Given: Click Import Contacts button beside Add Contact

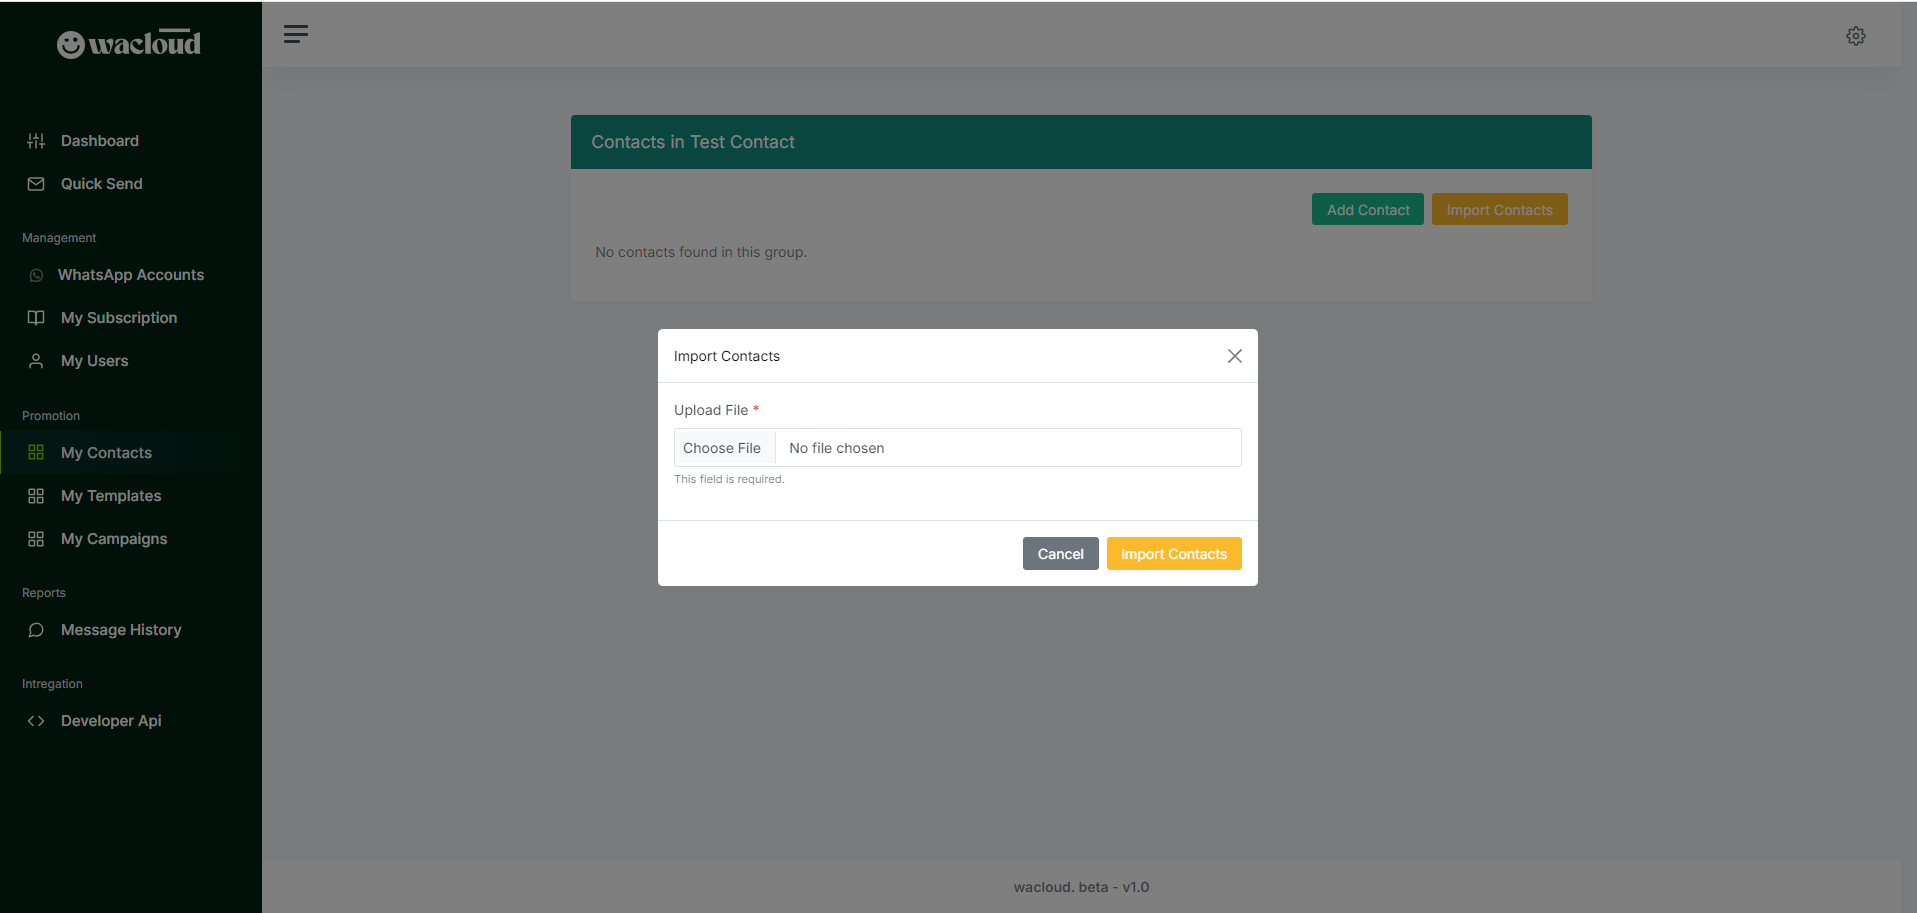Looking at the screenshot, I should [1499, 210].
